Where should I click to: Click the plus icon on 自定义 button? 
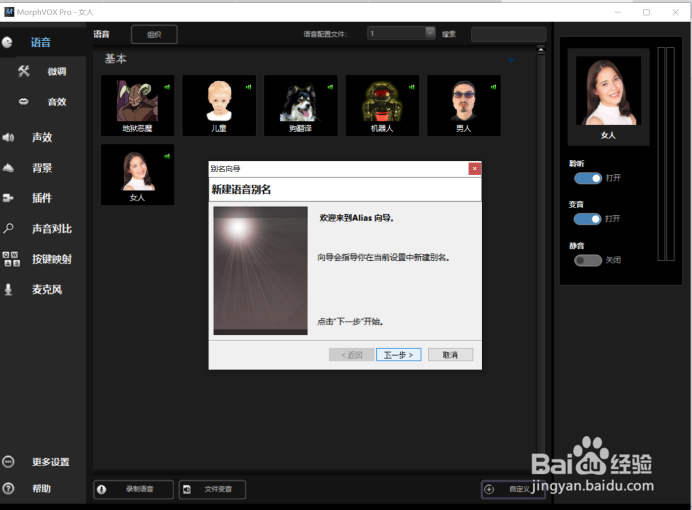(x=489, y=489)
